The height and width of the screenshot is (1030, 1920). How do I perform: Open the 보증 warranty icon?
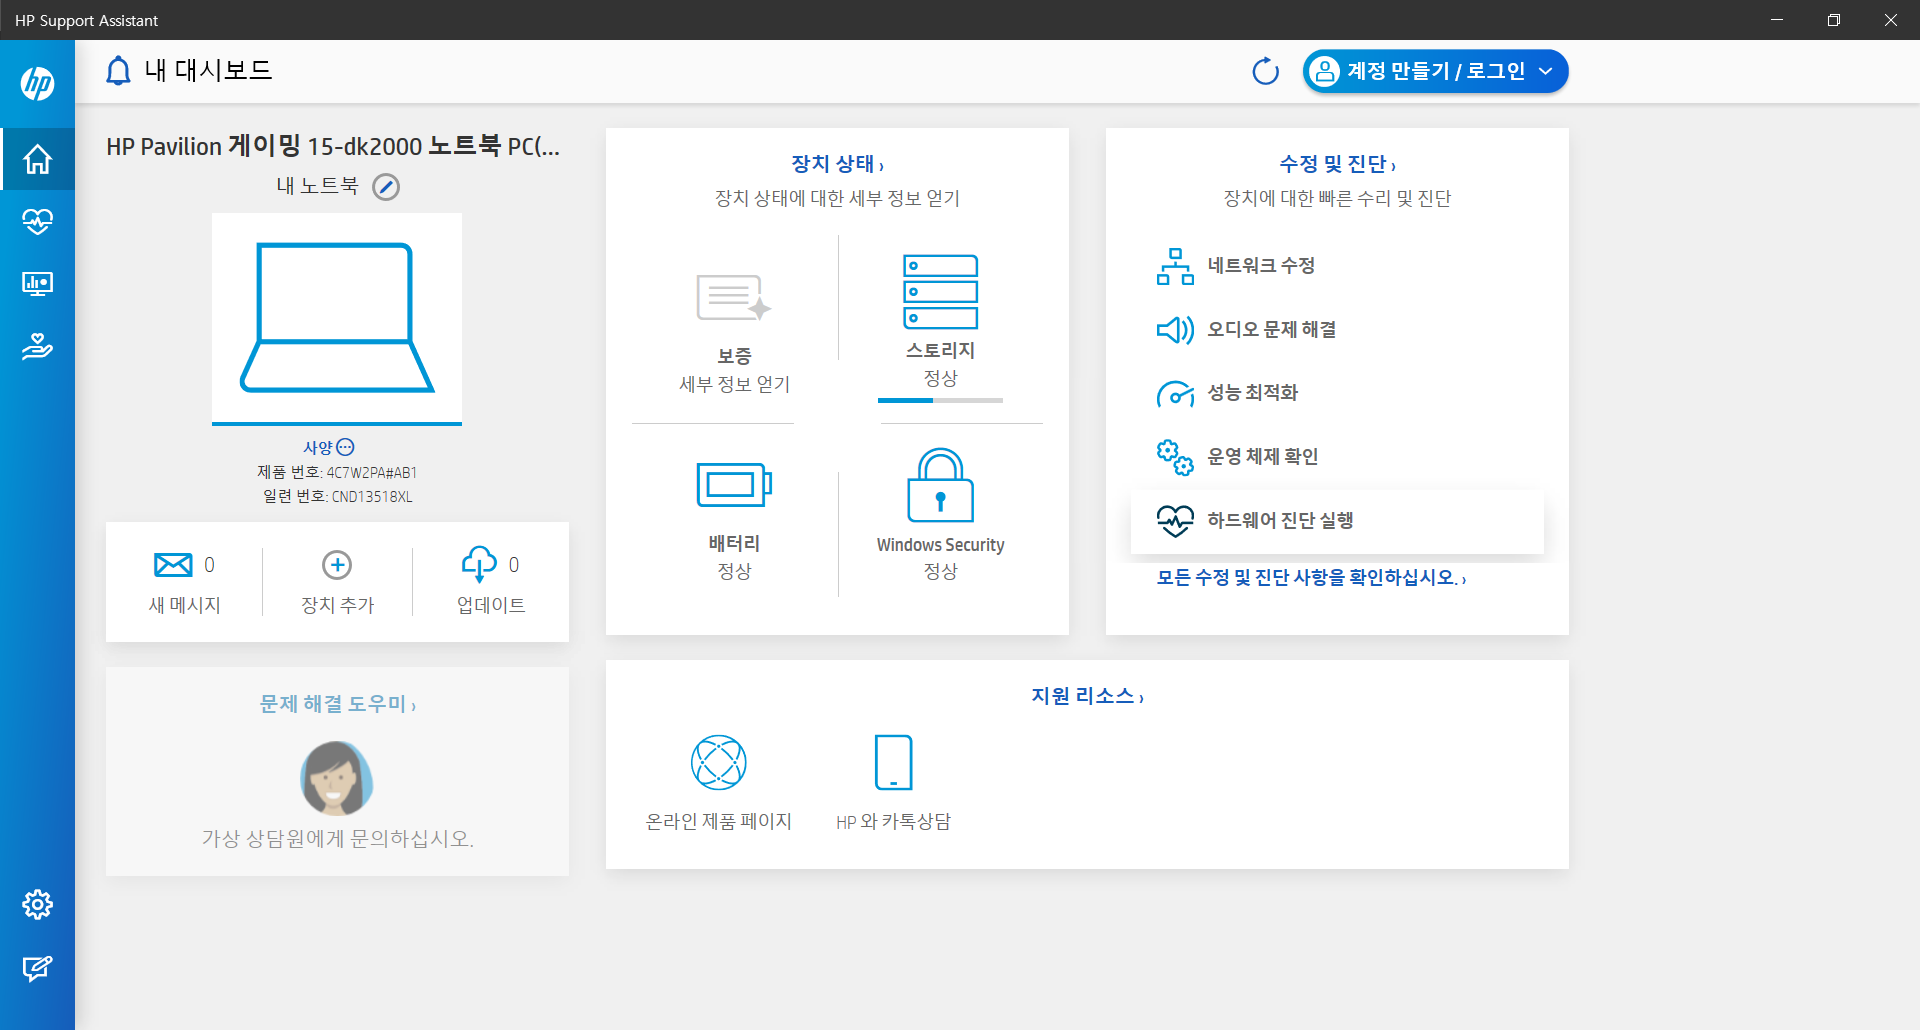tap(734, 298)
